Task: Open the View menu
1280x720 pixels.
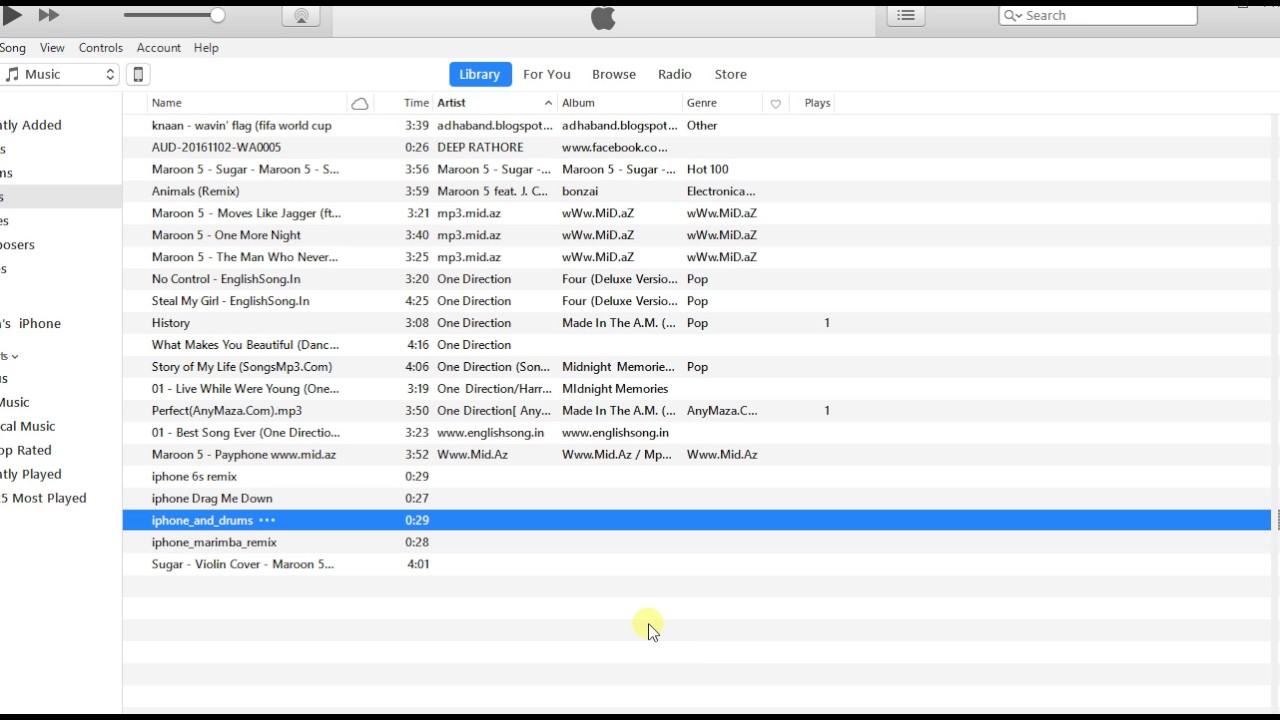Action: [52, 48]
